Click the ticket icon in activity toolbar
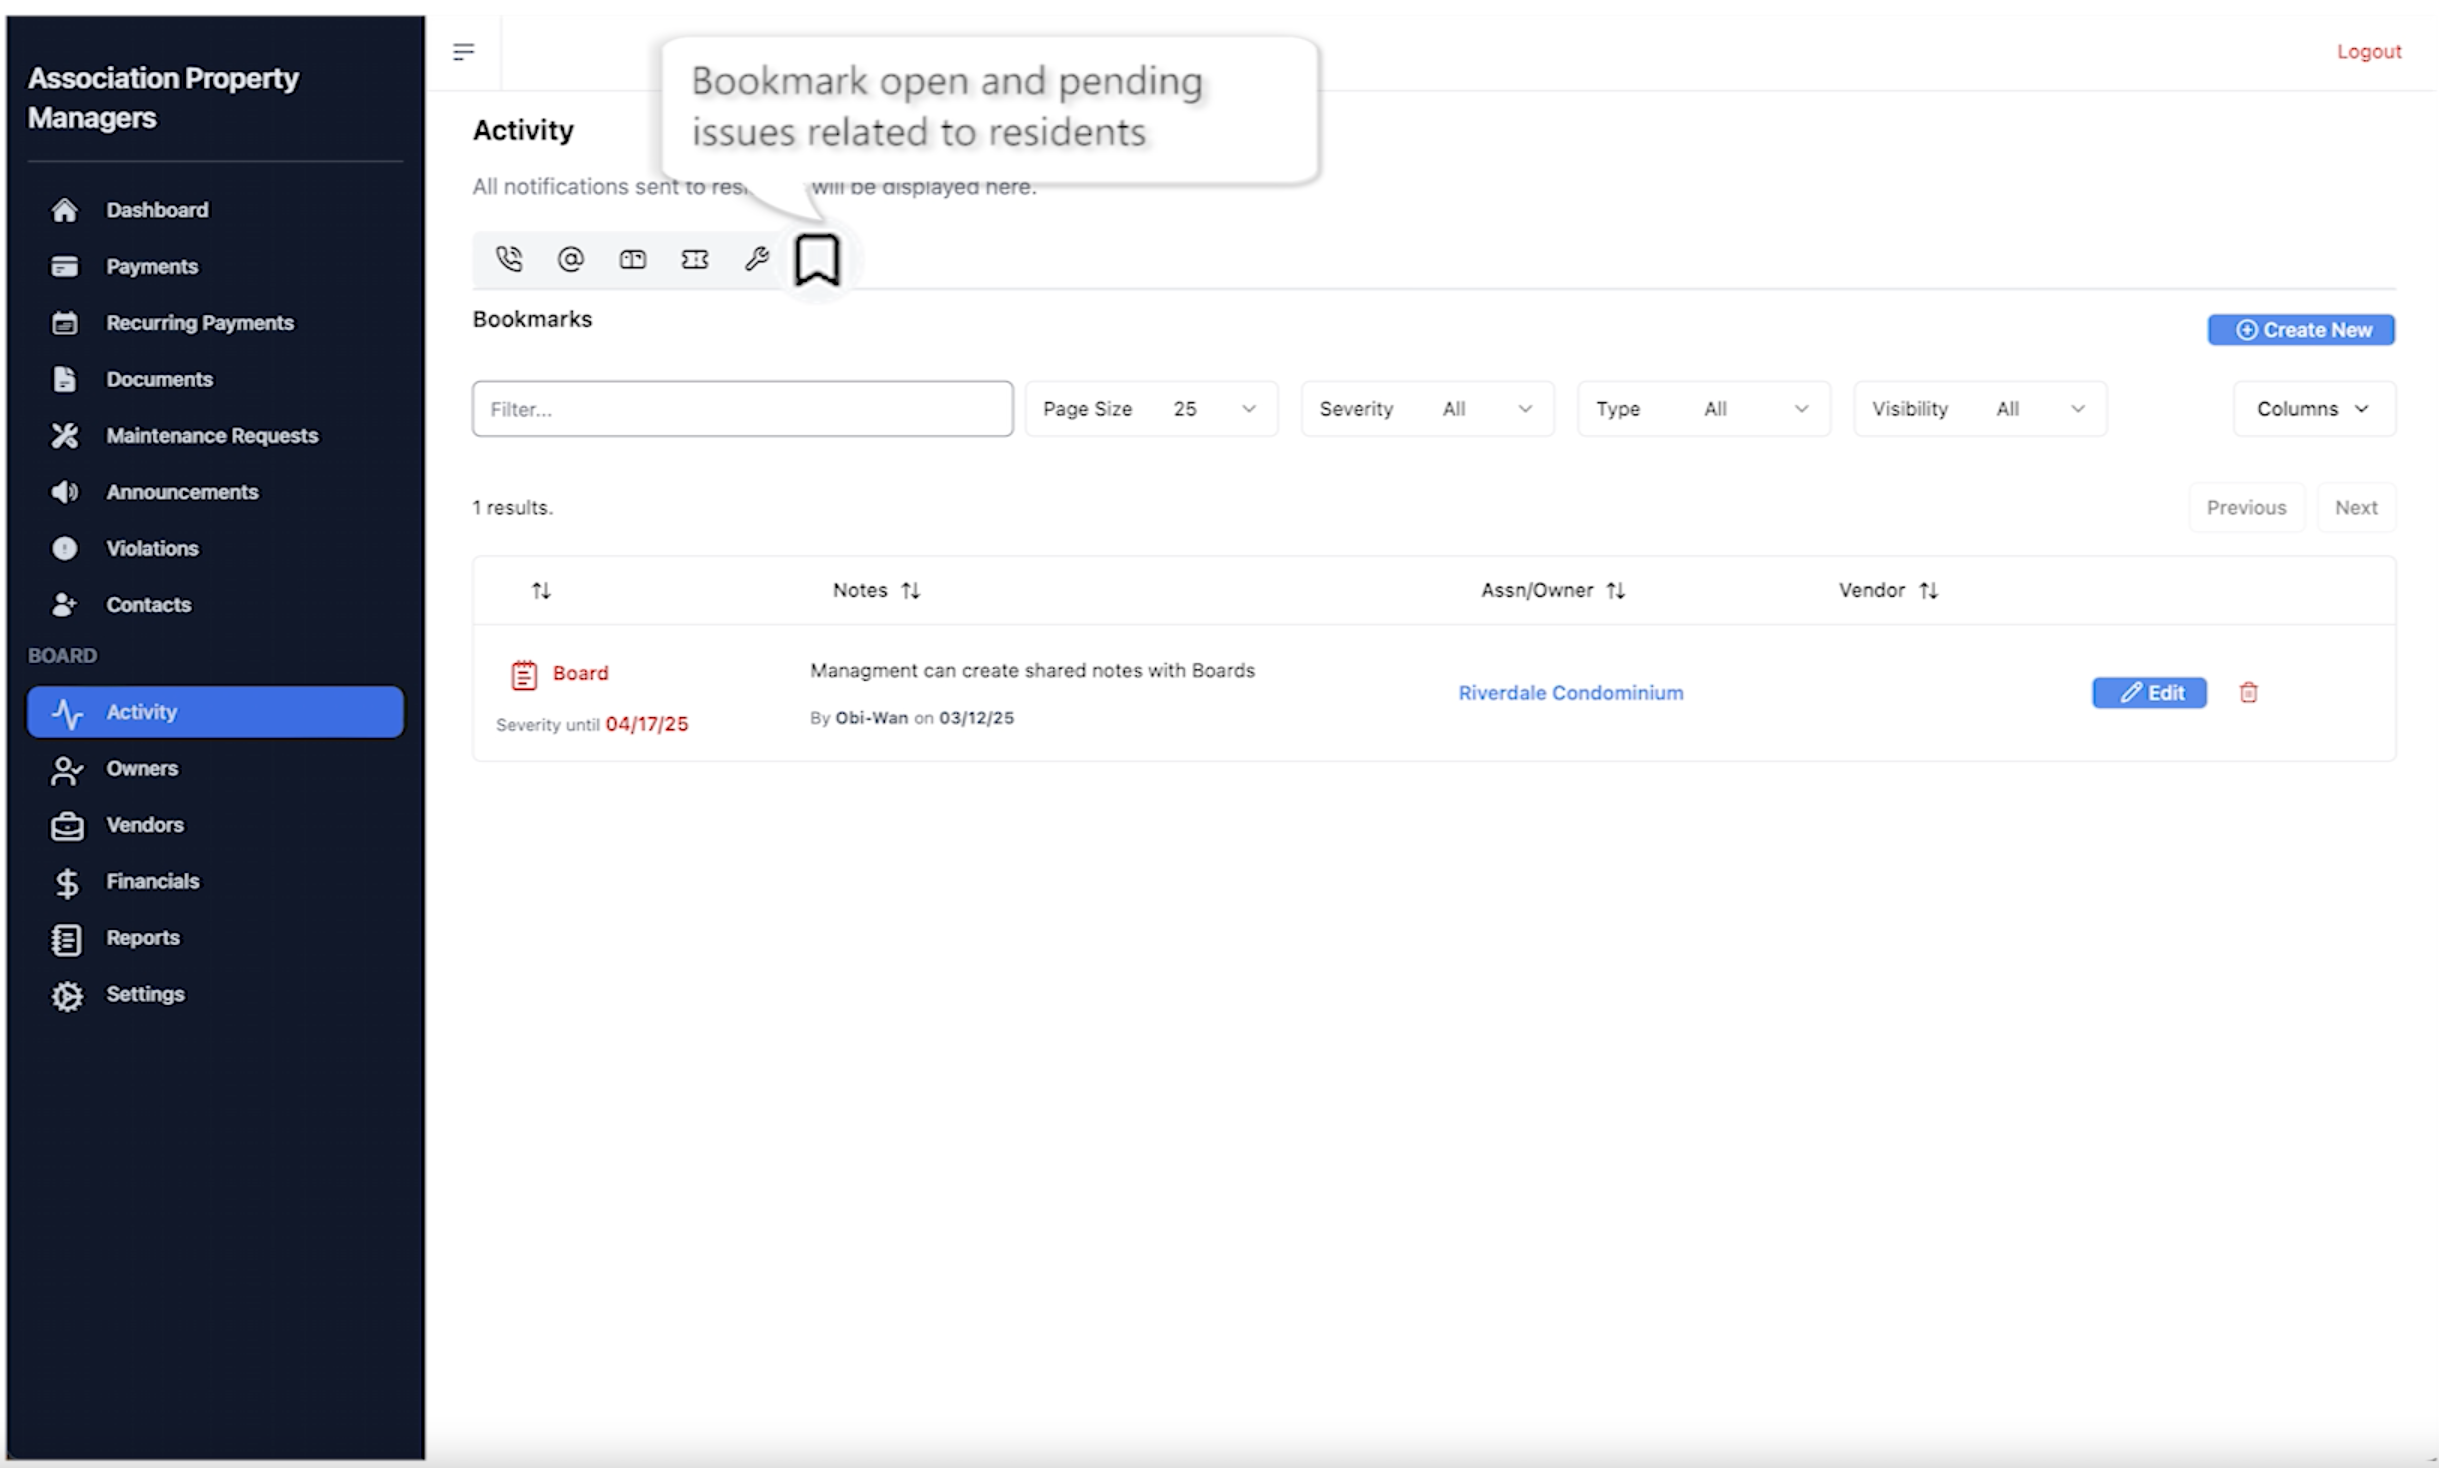 pos(695,260)
